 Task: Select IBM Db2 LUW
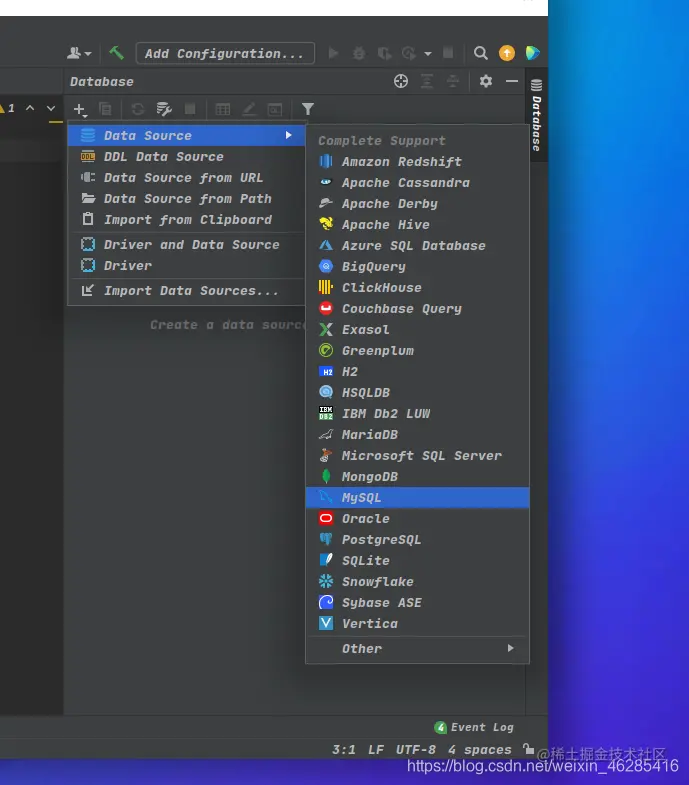[417, 414]
